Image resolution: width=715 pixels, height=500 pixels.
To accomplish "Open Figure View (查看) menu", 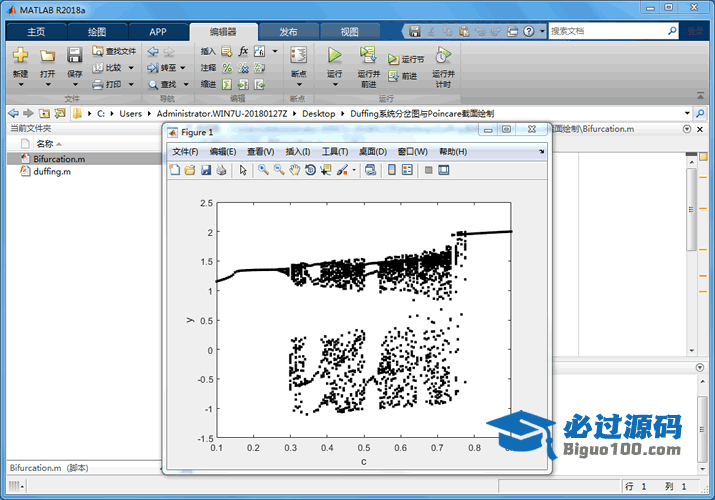I will [x=260, y=151].
